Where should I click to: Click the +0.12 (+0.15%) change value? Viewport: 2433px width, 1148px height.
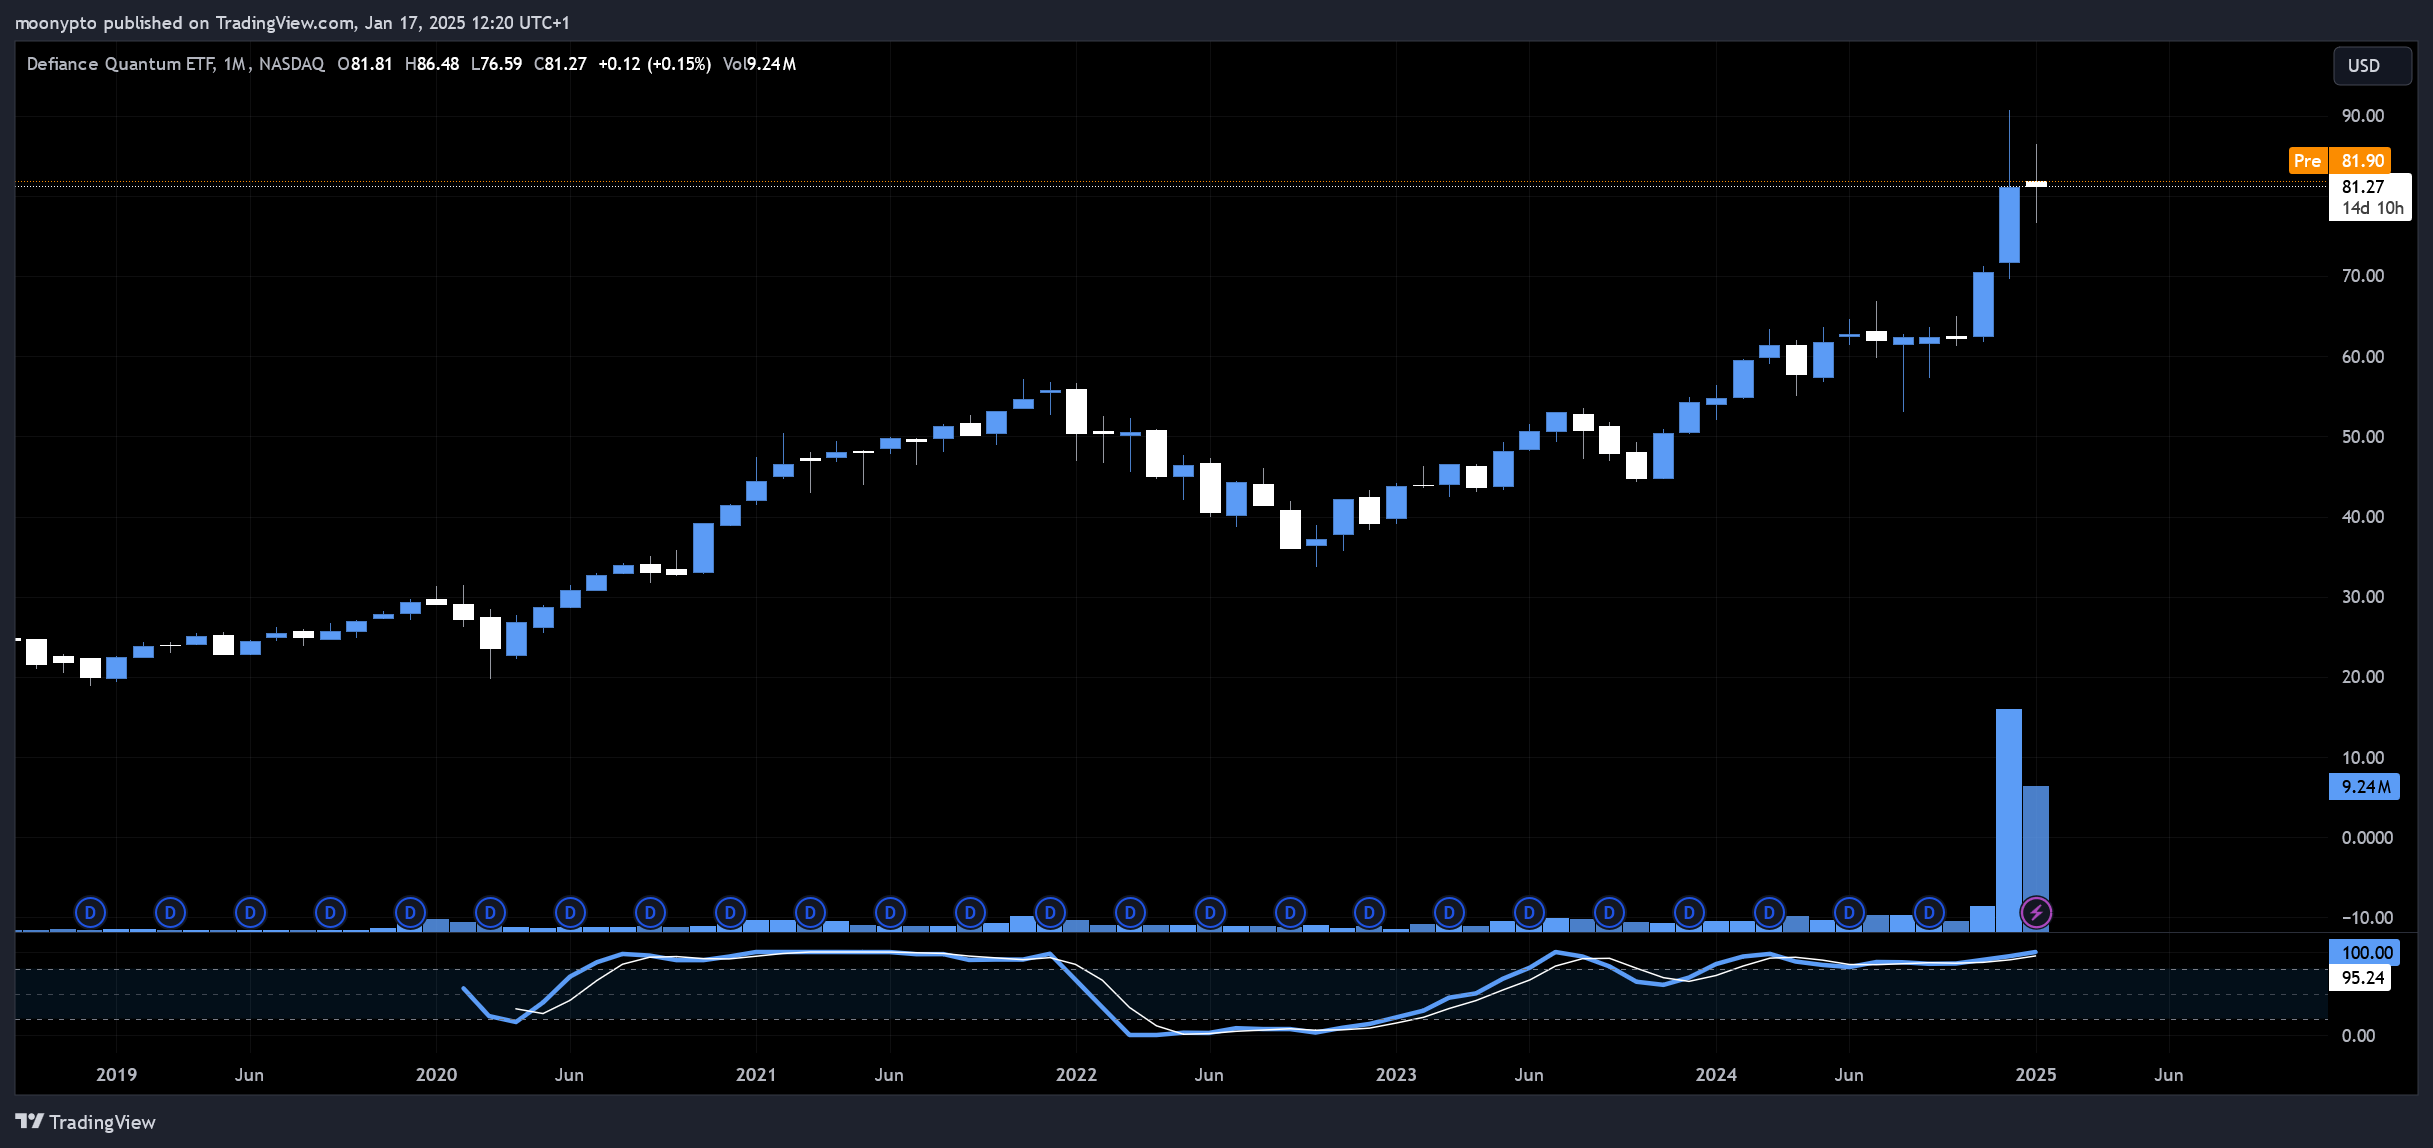click(x=655, y=64)
